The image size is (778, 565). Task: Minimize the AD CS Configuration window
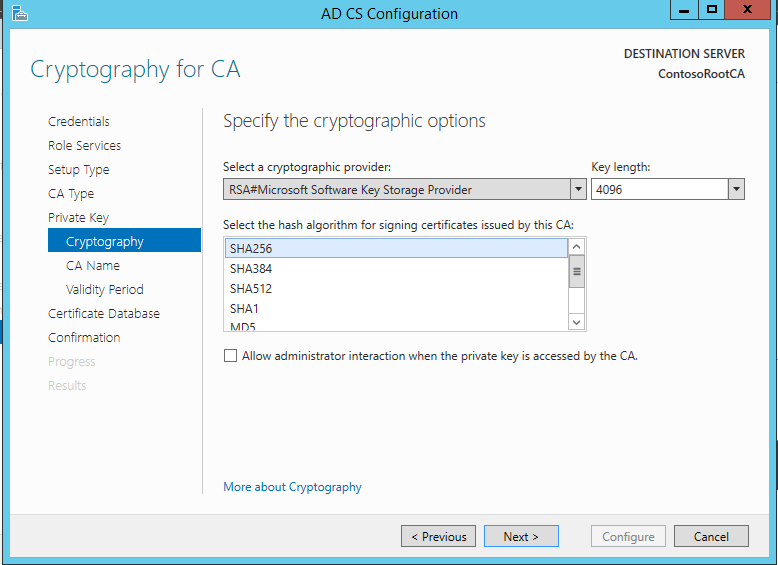click(684, 10)
